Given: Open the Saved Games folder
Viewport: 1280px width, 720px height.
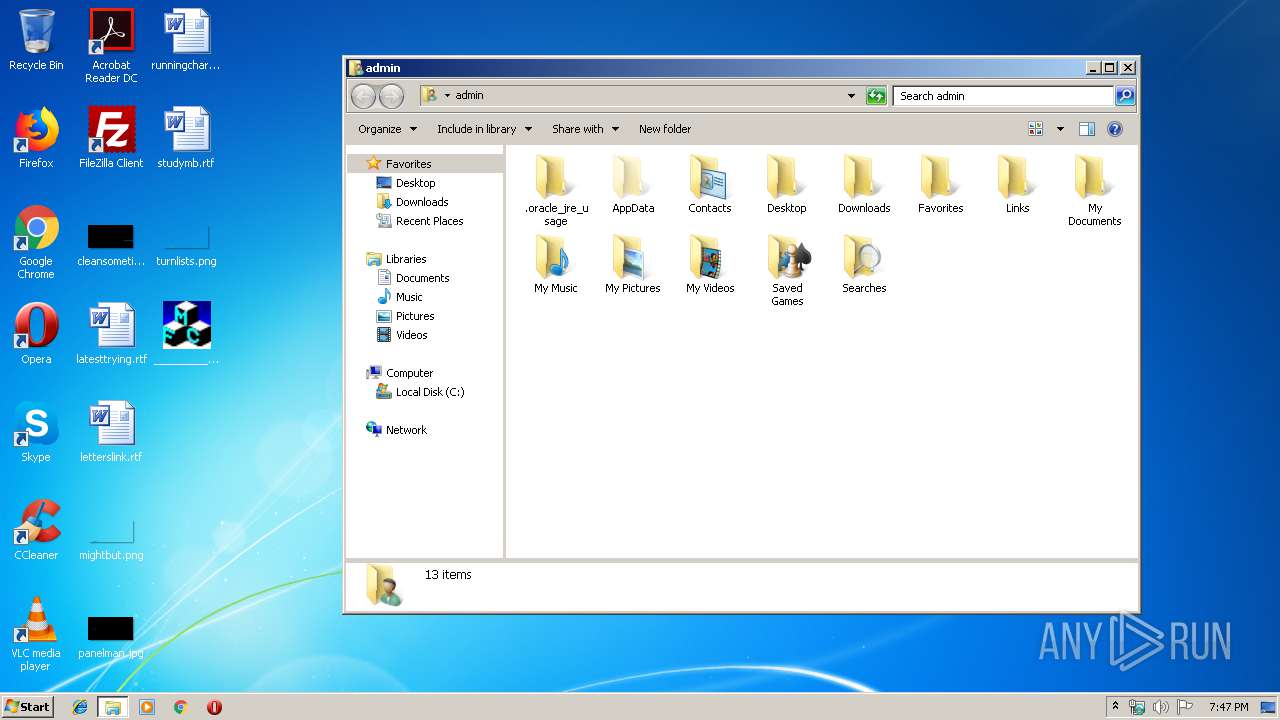Looking at the screenshot, I should click(787, 270).
